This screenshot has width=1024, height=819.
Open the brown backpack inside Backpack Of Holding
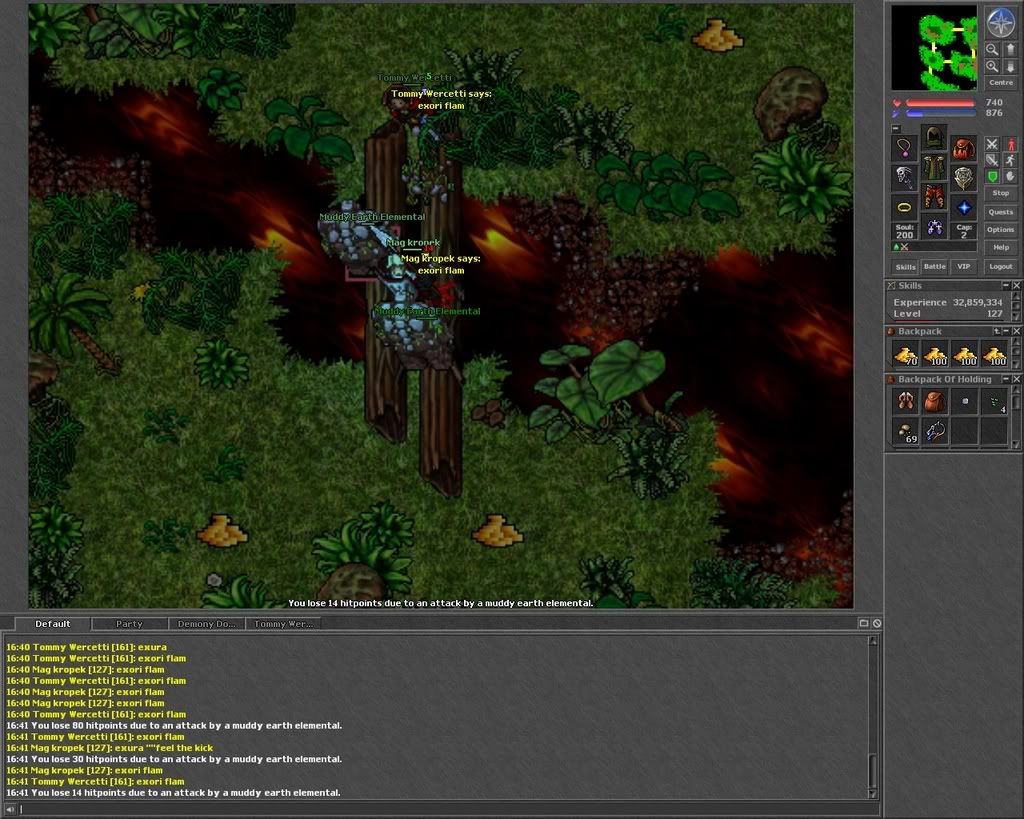[x=935, y=402]
